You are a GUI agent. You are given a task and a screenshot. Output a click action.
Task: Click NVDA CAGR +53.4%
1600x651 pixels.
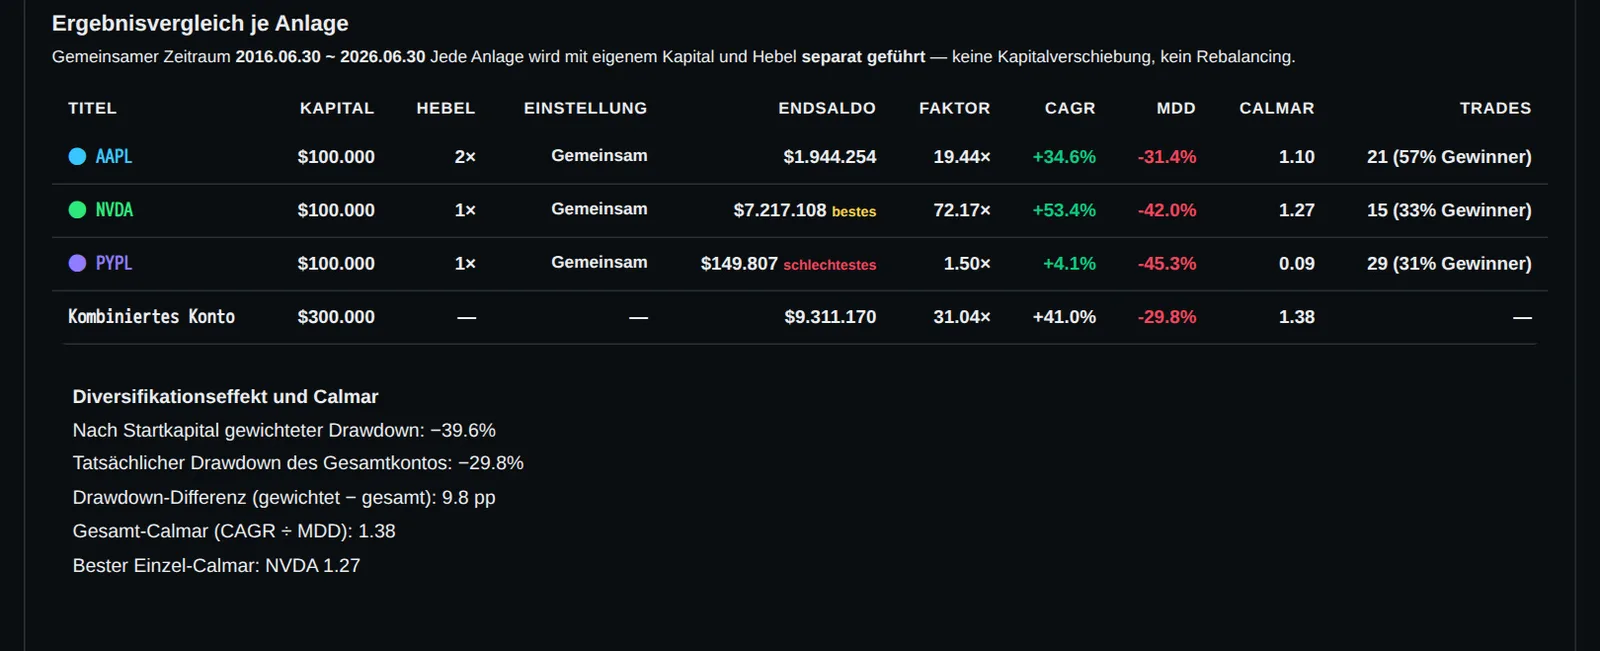point(1064,210)
